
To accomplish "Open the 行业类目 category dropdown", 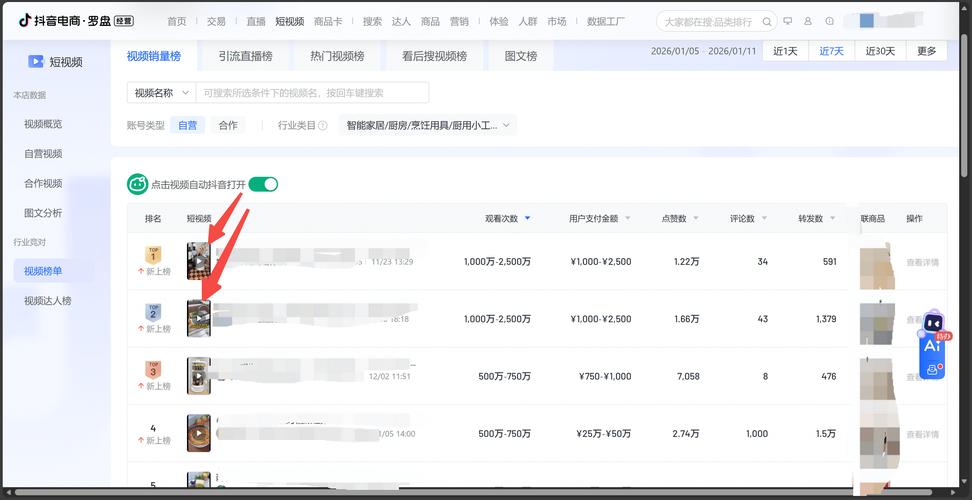I will point(428,125).
